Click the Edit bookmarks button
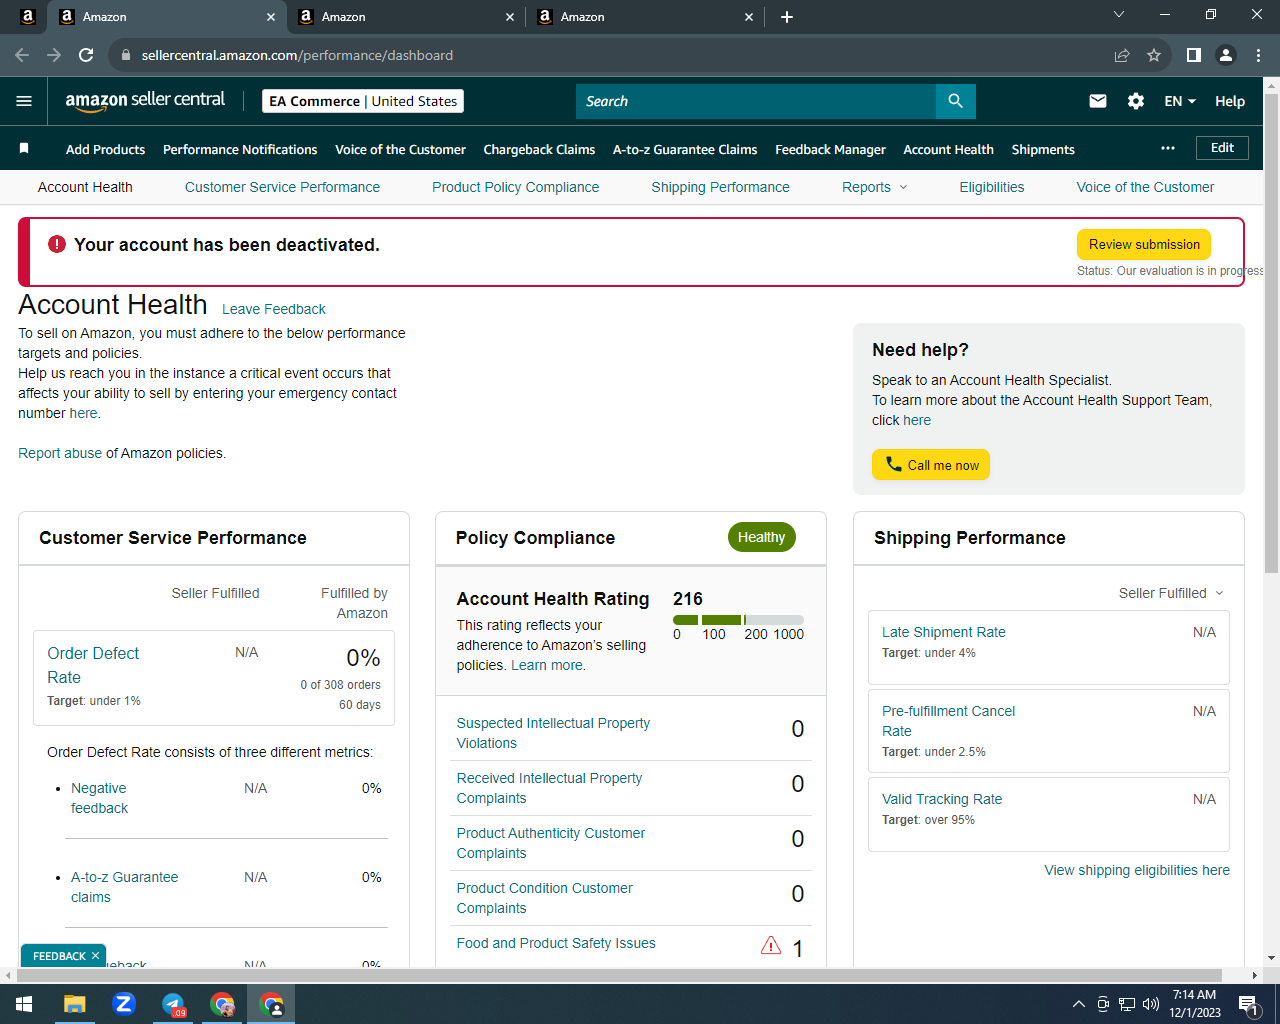This screenshot has height=1024, width=1280. (1222, 148)
